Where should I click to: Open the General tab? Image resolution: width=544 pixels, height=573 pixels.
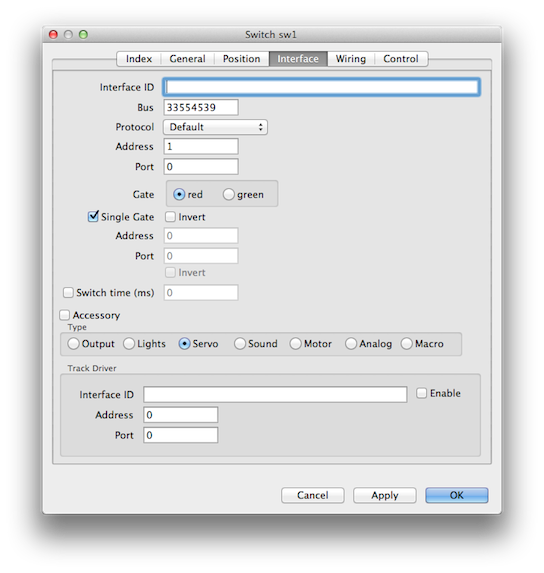click(x=187, y=59)
